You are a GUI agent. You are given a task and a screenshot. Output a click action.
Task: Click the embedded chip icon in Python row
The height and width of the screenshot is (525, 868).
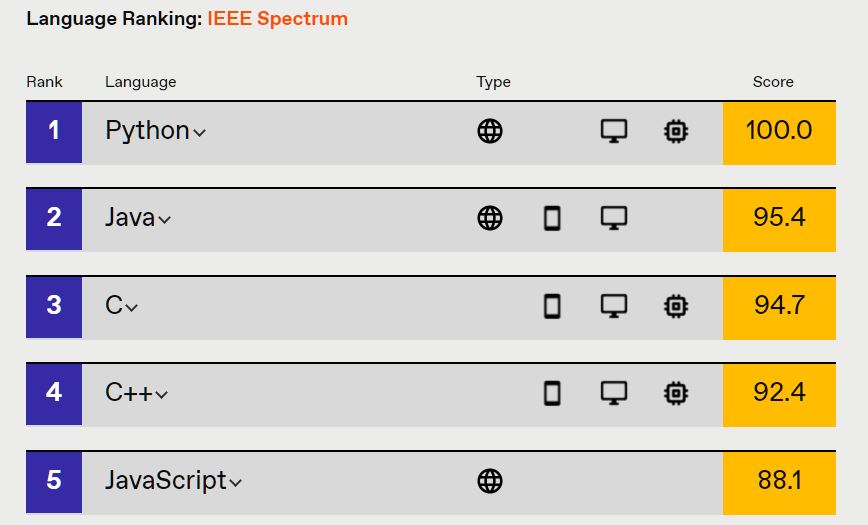click(676, 131)
